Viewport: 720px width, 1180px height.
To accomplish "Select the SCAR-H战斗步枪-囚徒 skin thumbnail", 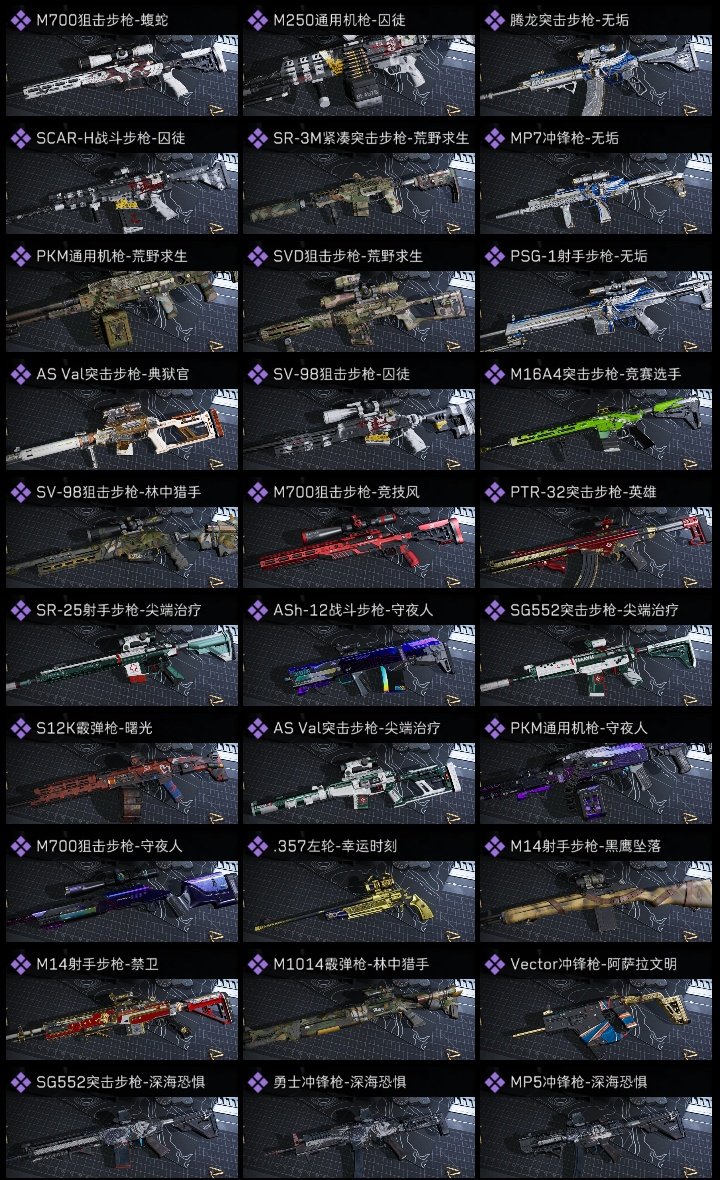I will pos(122,193).
